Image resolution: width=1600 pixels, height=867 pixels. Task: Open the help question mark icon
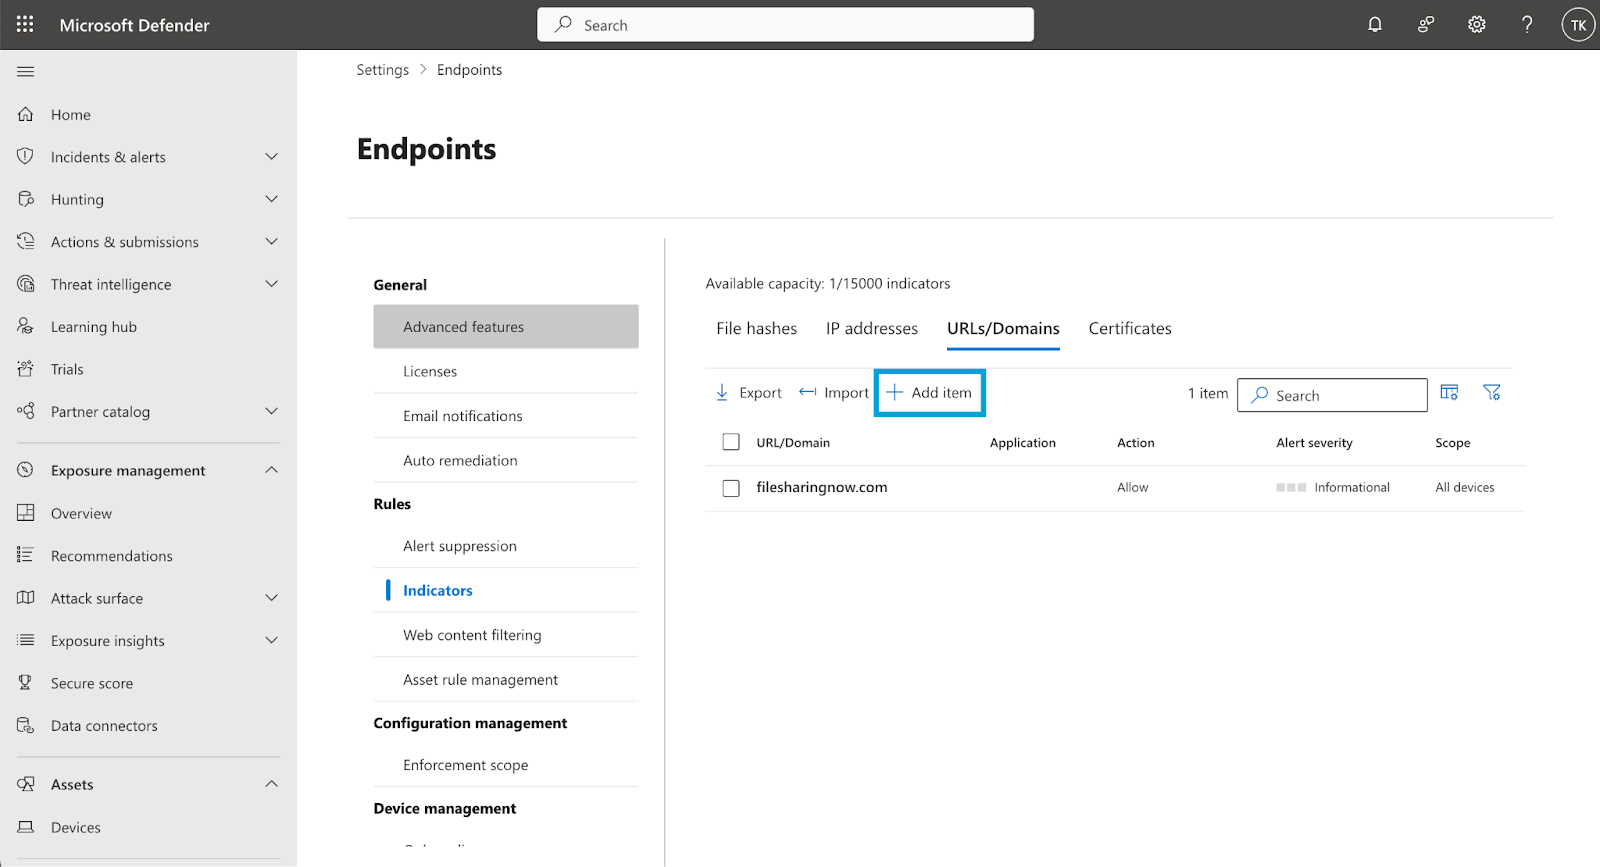(1527, 25)
